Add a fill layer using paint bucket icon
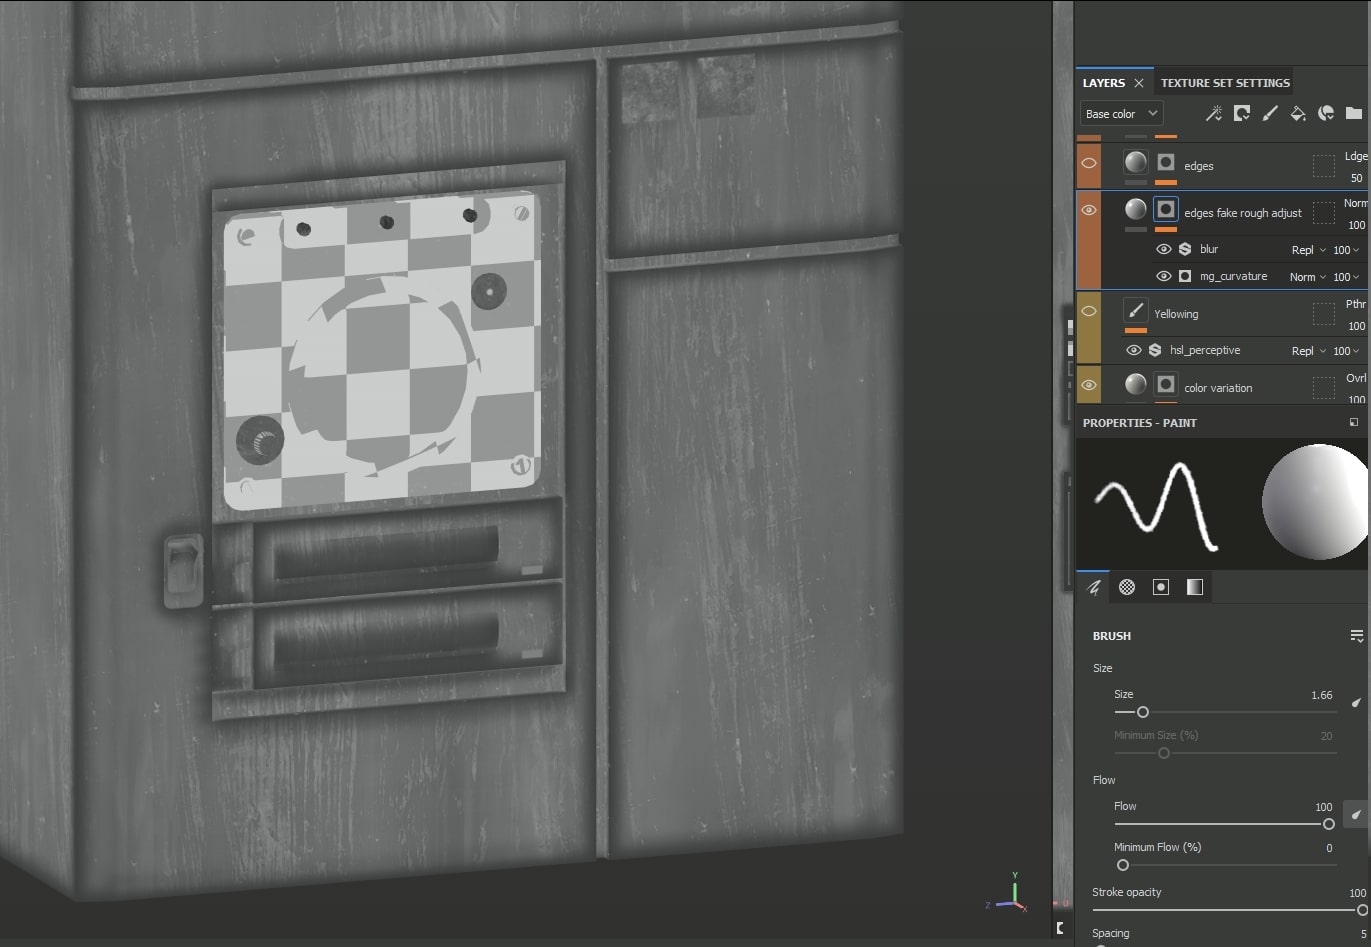 1297,114
